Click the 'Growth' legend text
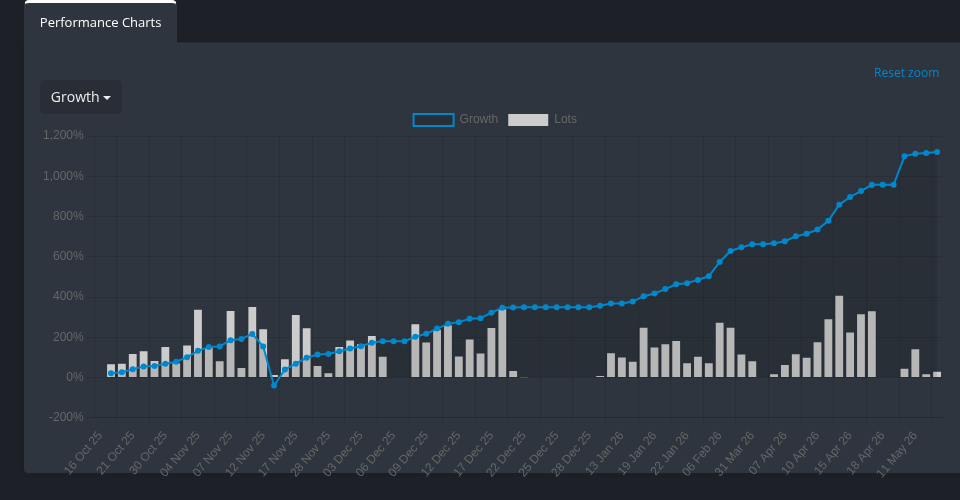 (x=479, y=119)
